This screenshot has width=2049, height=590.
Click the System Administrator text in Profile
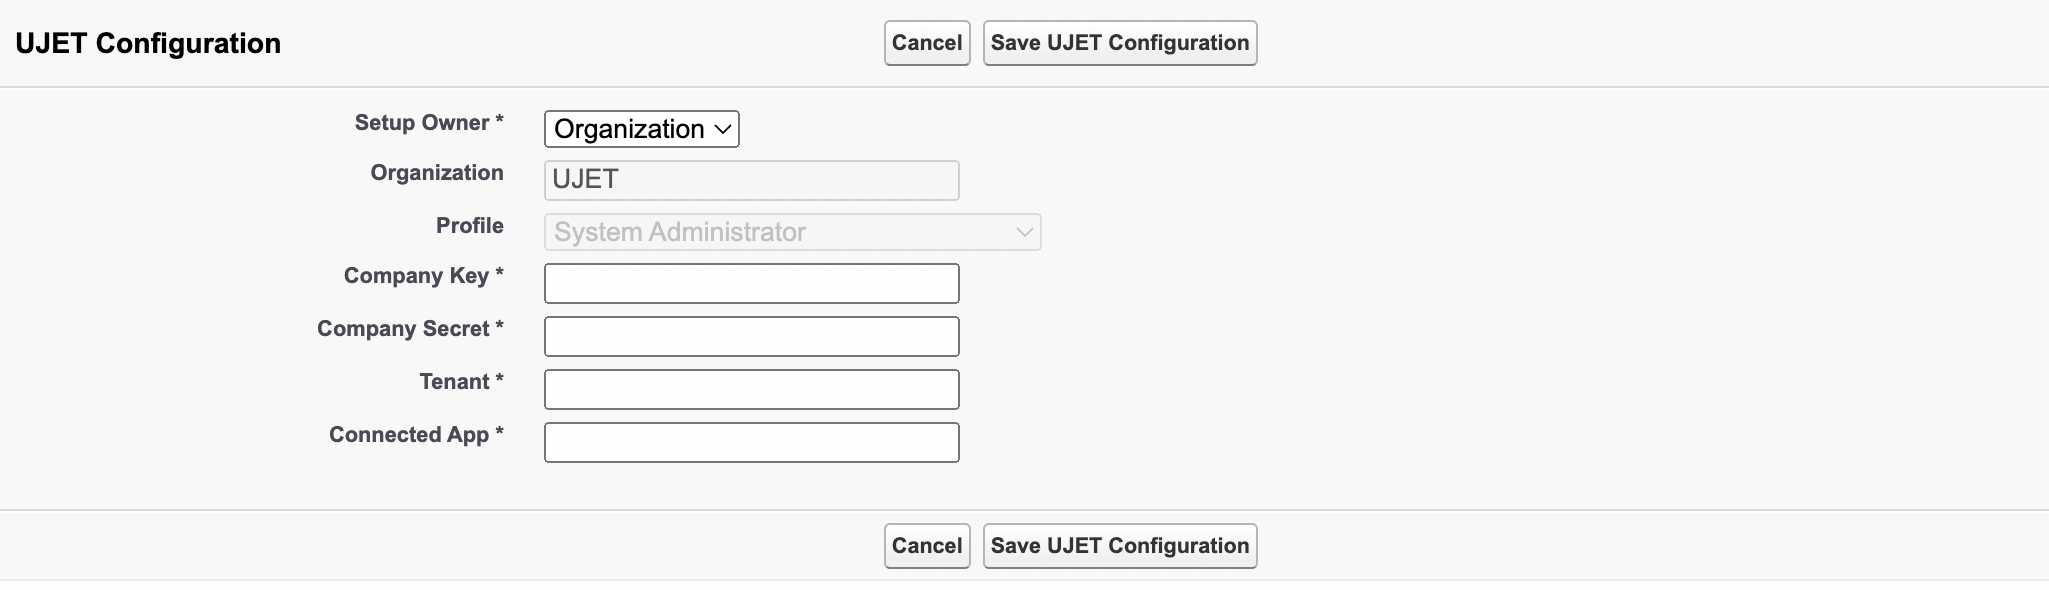[x=680, y=232]
